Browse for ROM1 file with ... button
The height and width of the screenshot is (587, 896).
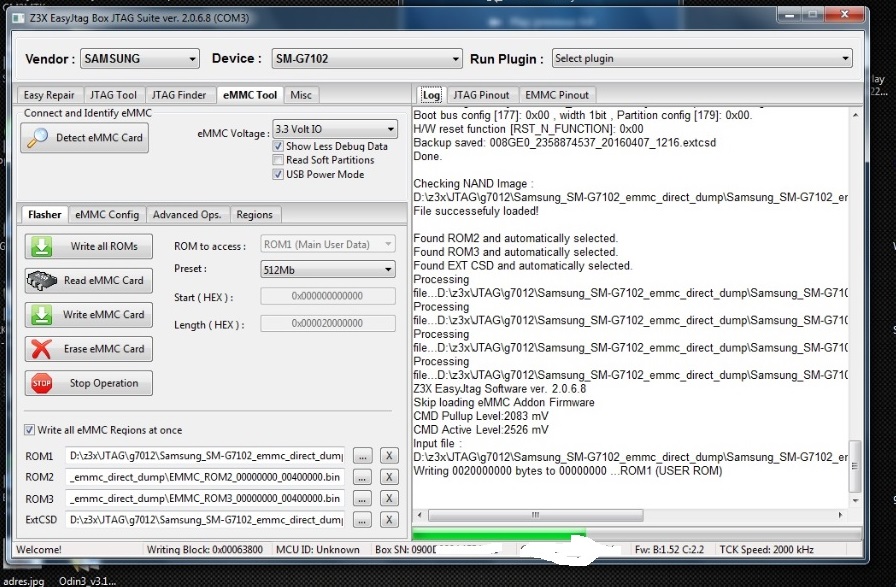(x=362, y=456)
